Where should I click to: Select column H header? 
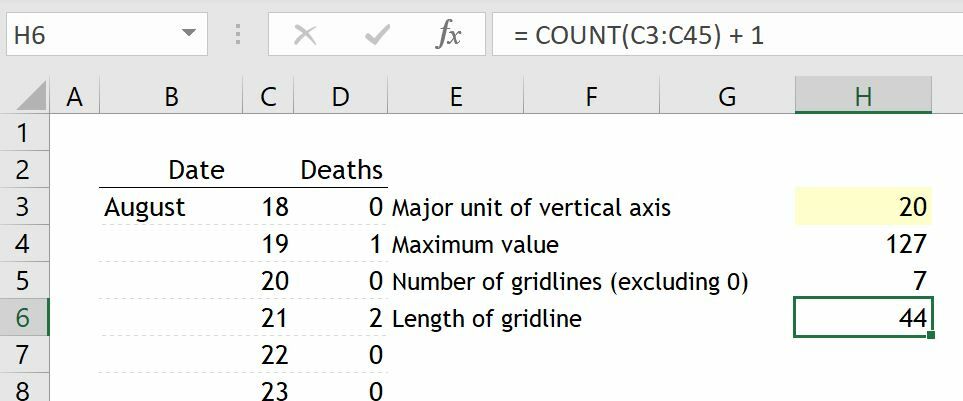pos(863,97)
